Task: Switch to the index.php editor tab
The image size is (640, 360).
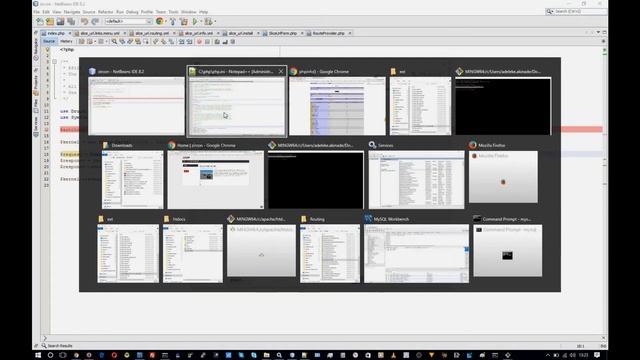Action: (56, 33)
